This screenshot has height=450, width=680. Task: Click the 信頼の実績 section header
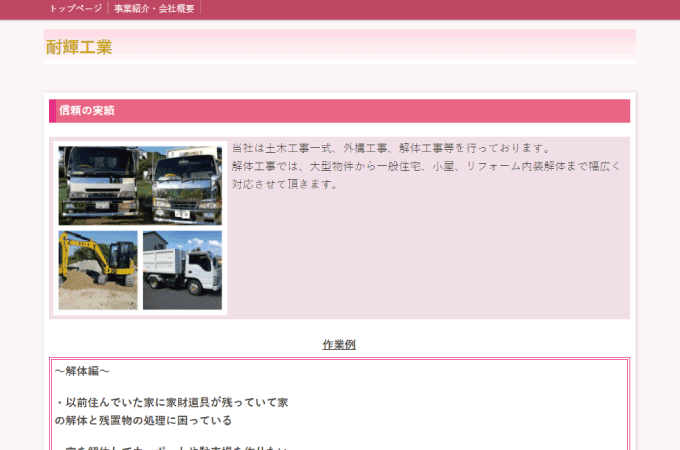tap(86, 110)
